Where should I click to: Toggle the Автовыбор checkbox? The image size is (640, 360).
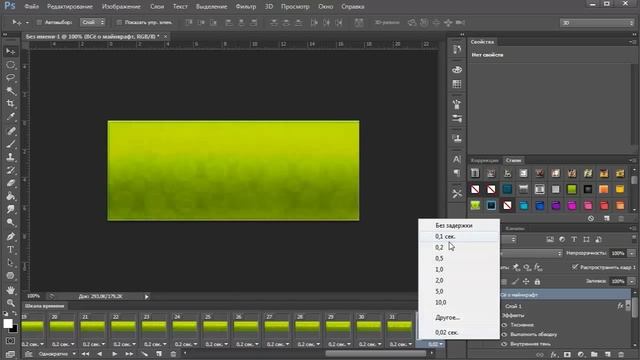(39, 22)
